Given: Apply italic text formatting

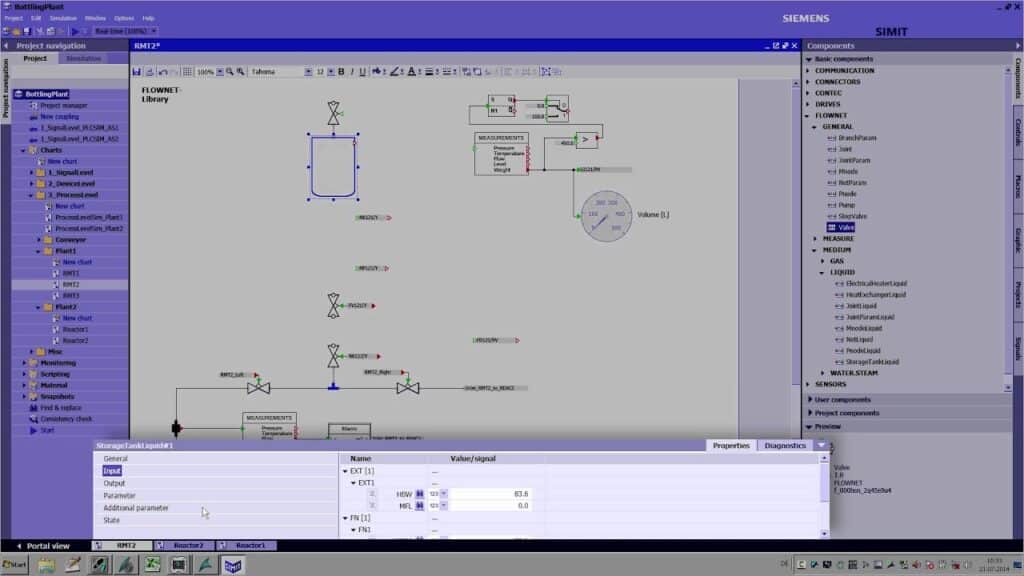Looking at the screenshot, I should pyautogui.click(x=352, y=72).
